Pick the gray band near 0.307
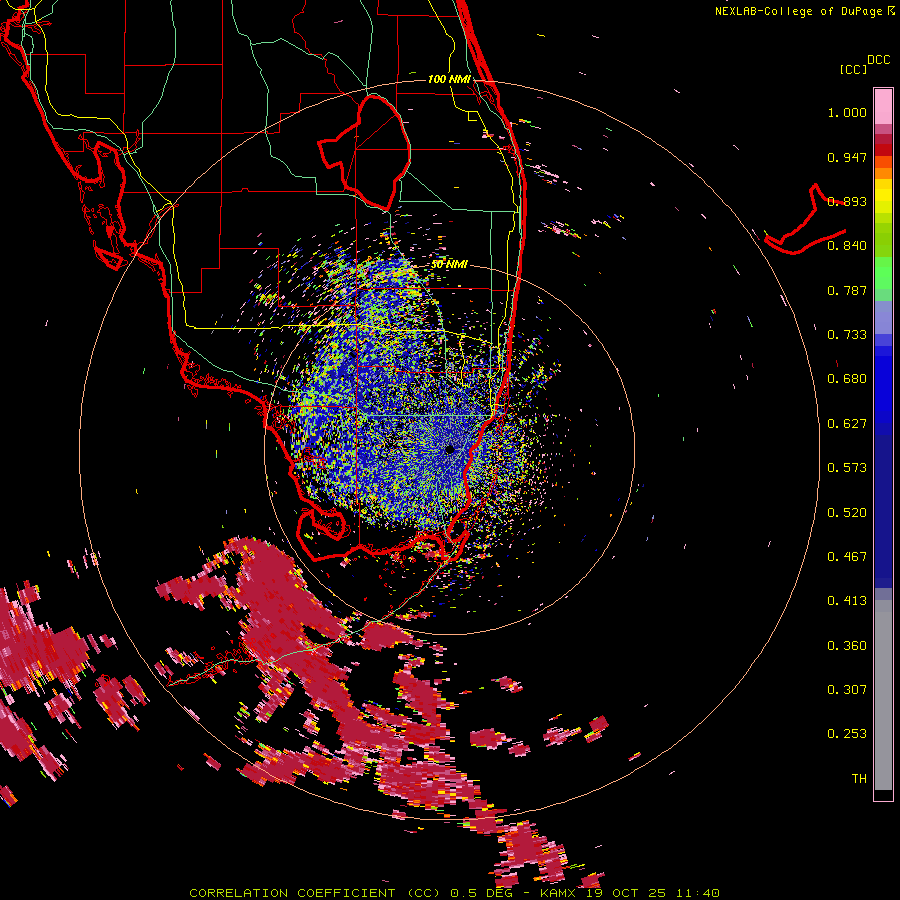This screenshot has width=900, height=900. click(x=883, y=695)
